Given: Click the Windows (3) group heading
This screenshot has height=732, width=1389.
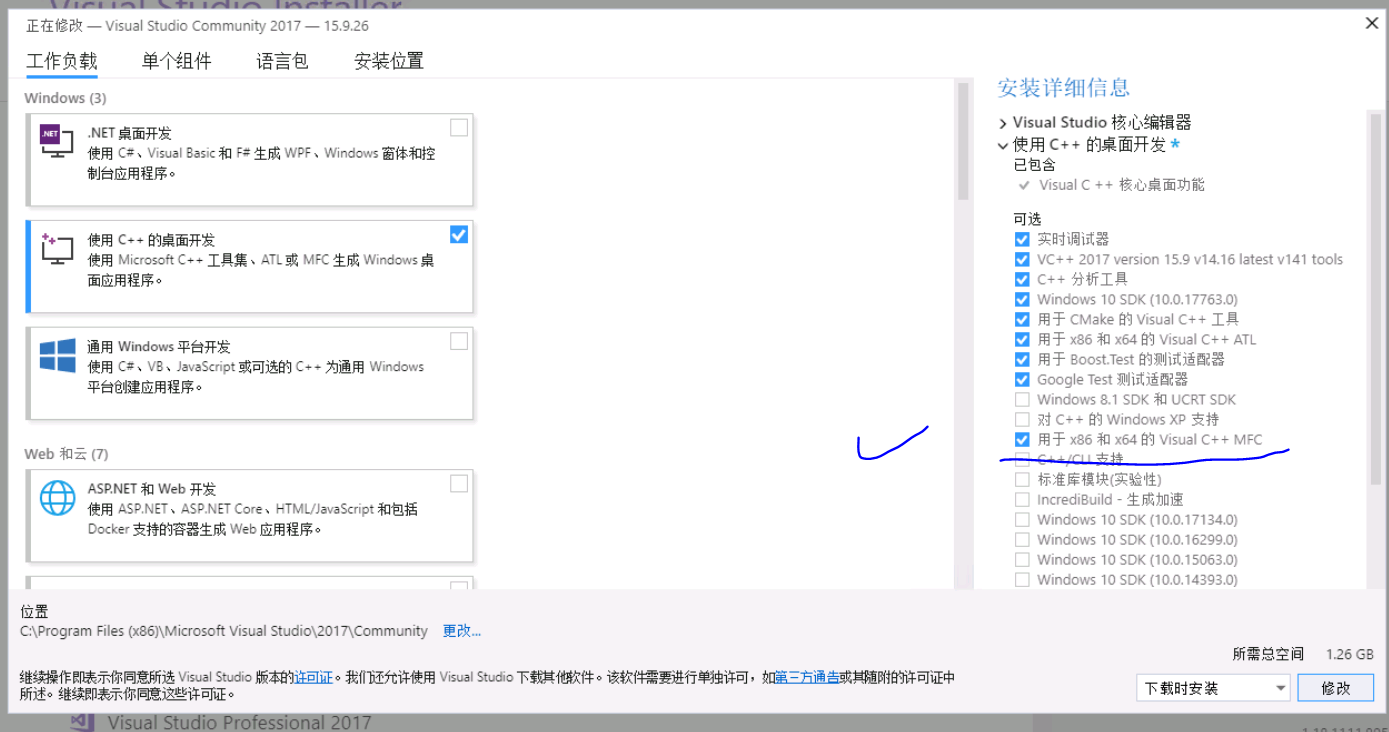Looking at the screenshot, I should [65, 98].
